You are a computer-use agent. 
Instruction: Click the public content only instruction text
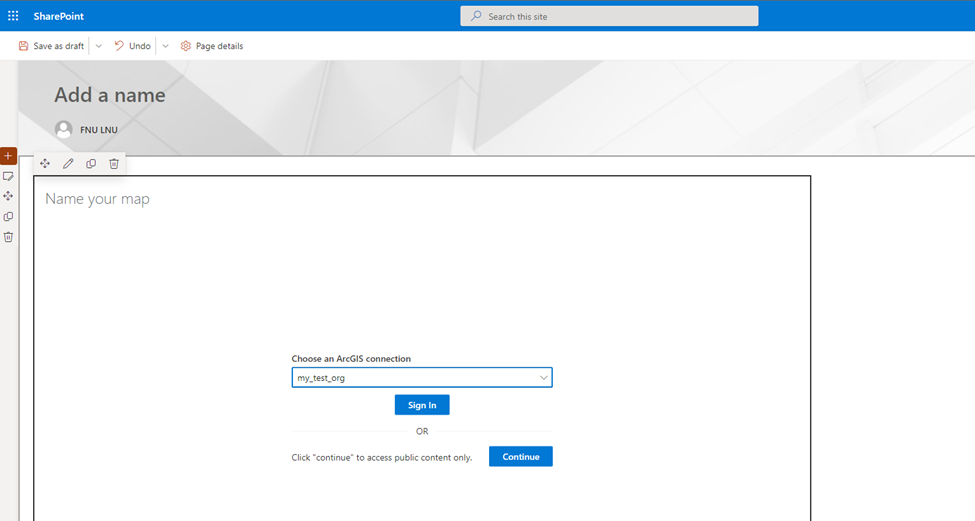pos(382,458)
